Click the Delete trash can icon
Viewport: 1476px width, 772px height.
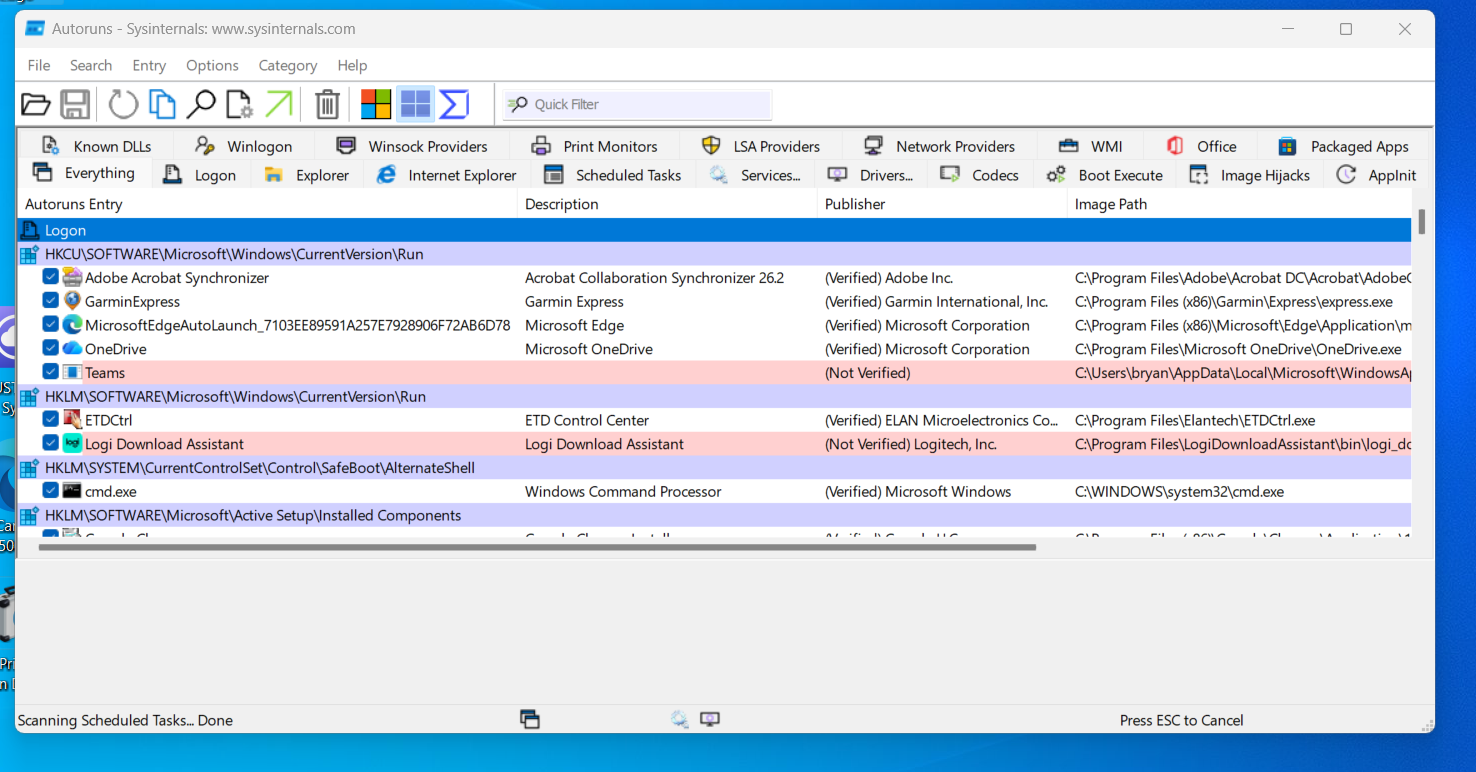click(x=327, y=104)
